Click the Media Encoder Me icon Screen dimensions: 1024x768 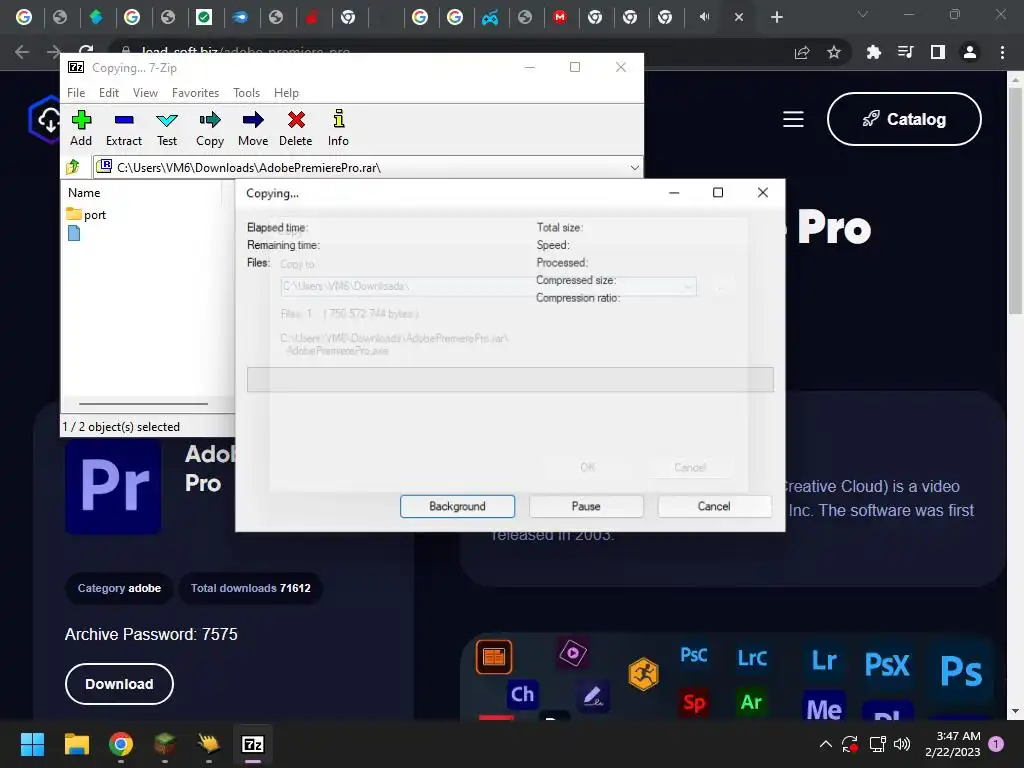coord(824,708)
